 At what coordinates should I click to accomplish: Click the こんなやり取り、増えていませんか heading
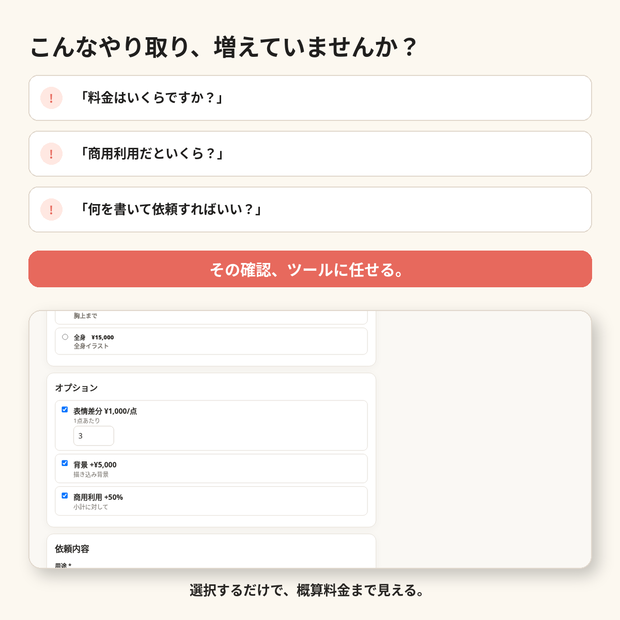pyautogui.click(x=223, y=47)
